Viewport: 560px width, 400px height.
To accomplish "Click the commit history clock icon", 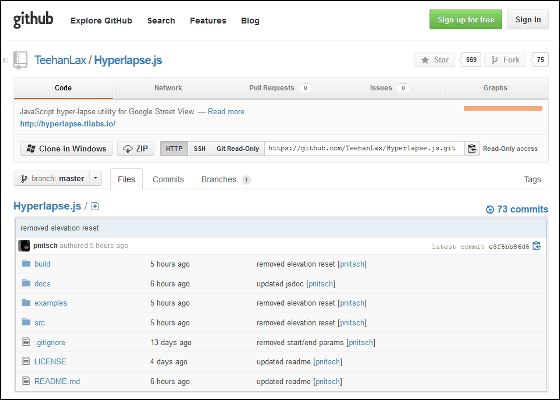I will 490,210.
